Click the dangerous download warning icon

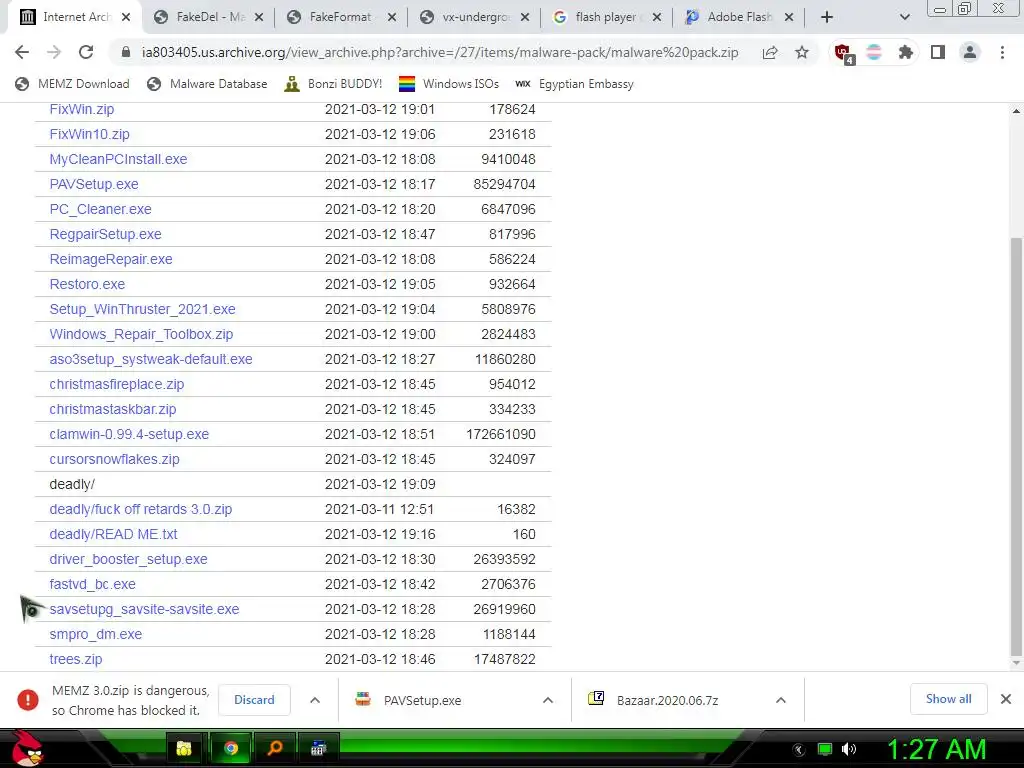27,700
